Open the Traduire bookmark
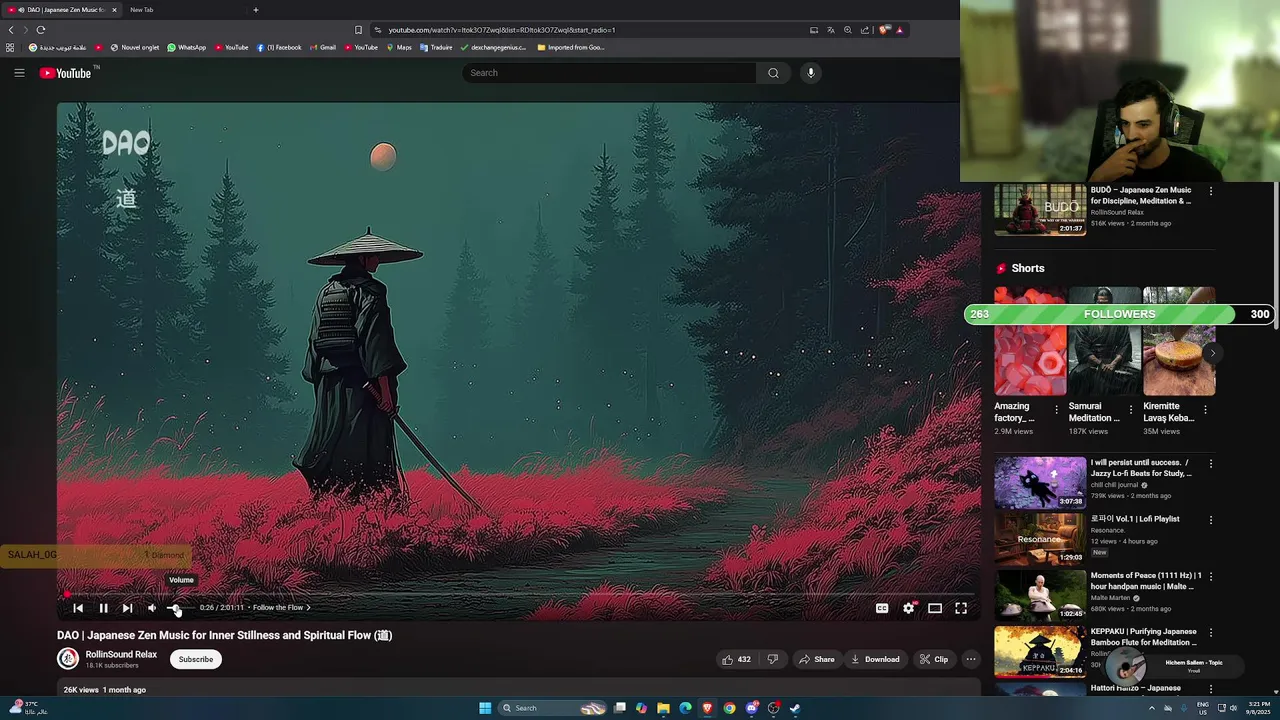Image resolution: width=1280 pixels, height=720 pixels. pos(436,47)
